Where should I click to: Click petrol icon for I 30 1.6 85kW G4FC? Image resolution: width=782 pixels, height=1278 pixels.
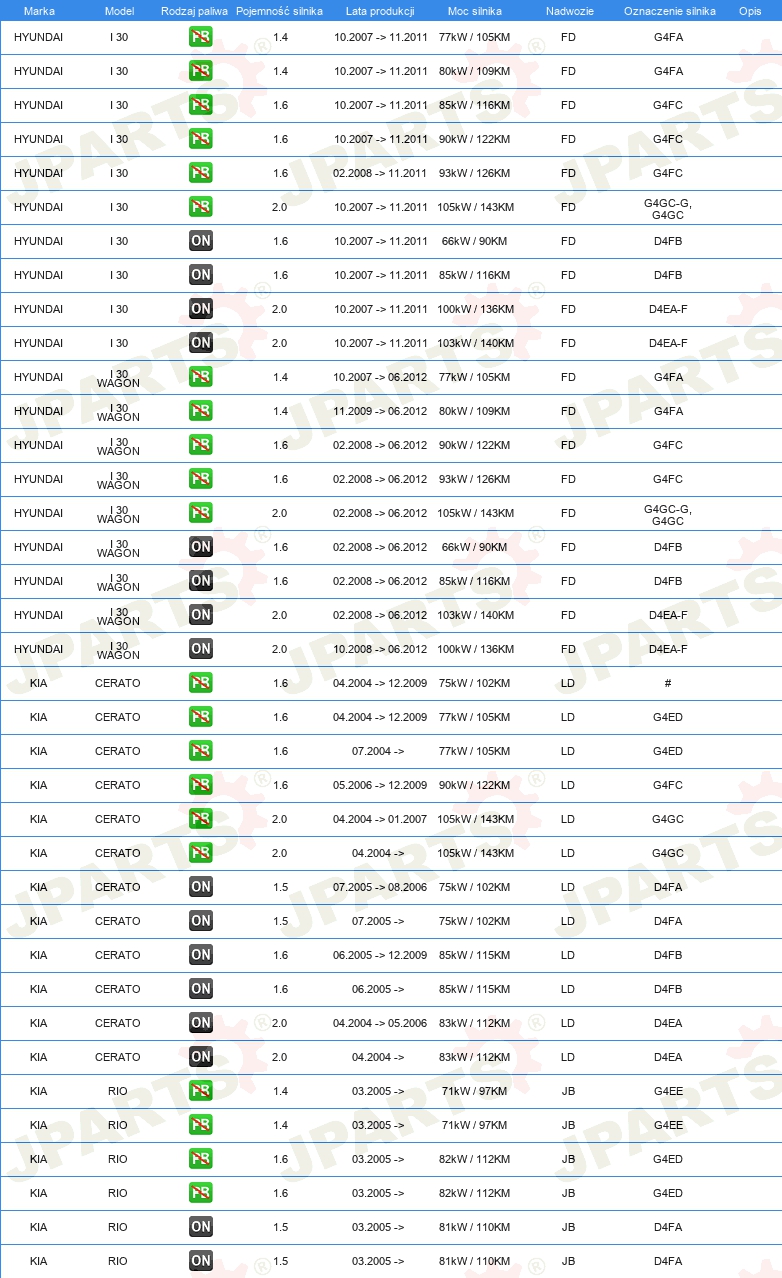click(200, 105)
